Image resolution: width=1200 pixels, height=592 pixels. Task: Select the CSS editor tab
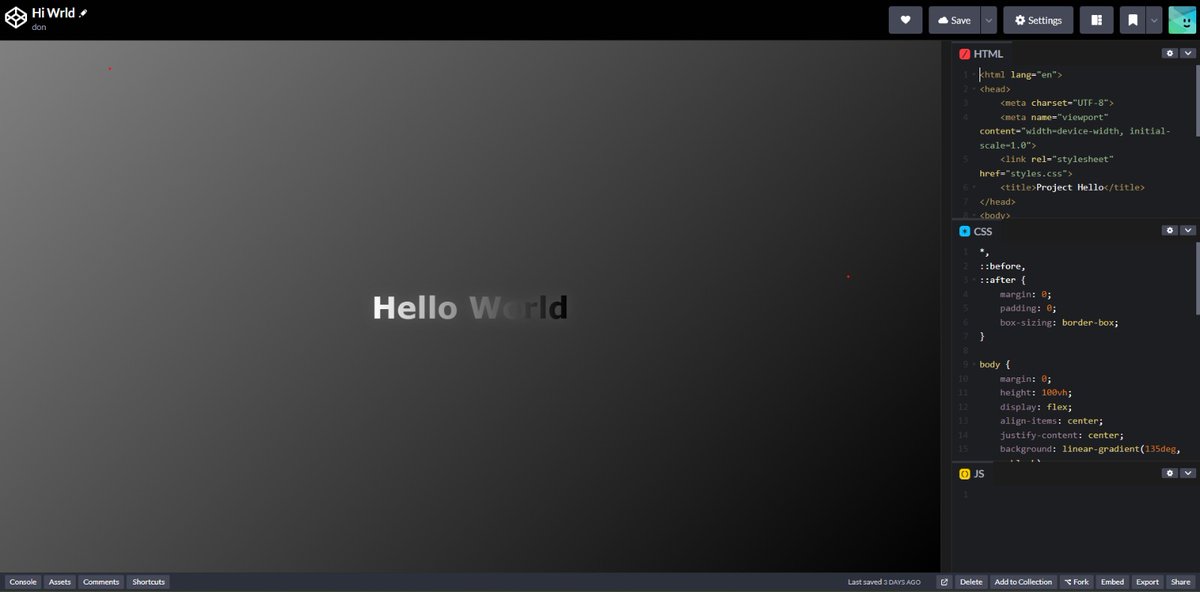(x=977, y=231)
